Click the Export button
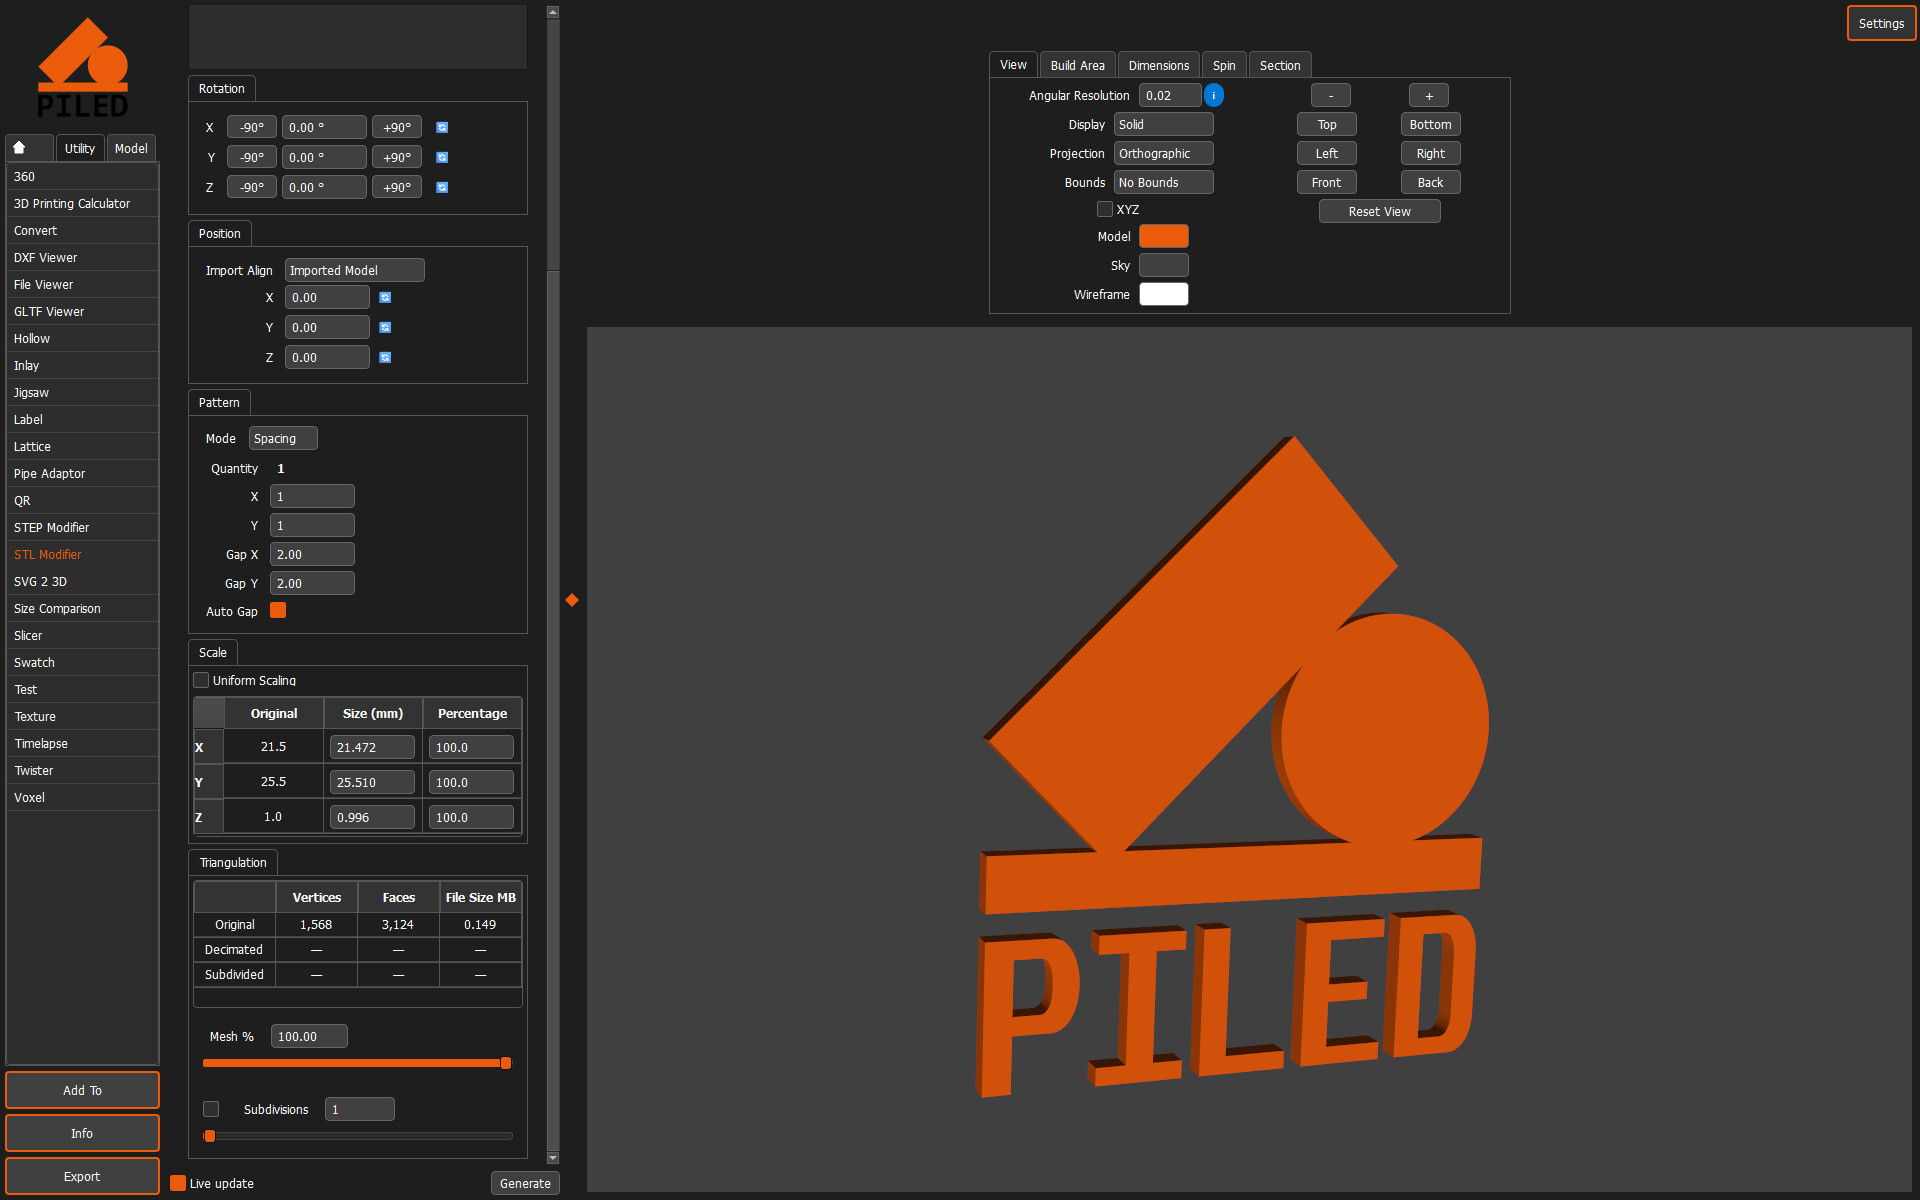This screenshot has height=1200, width=1920. pos(82,1176)
